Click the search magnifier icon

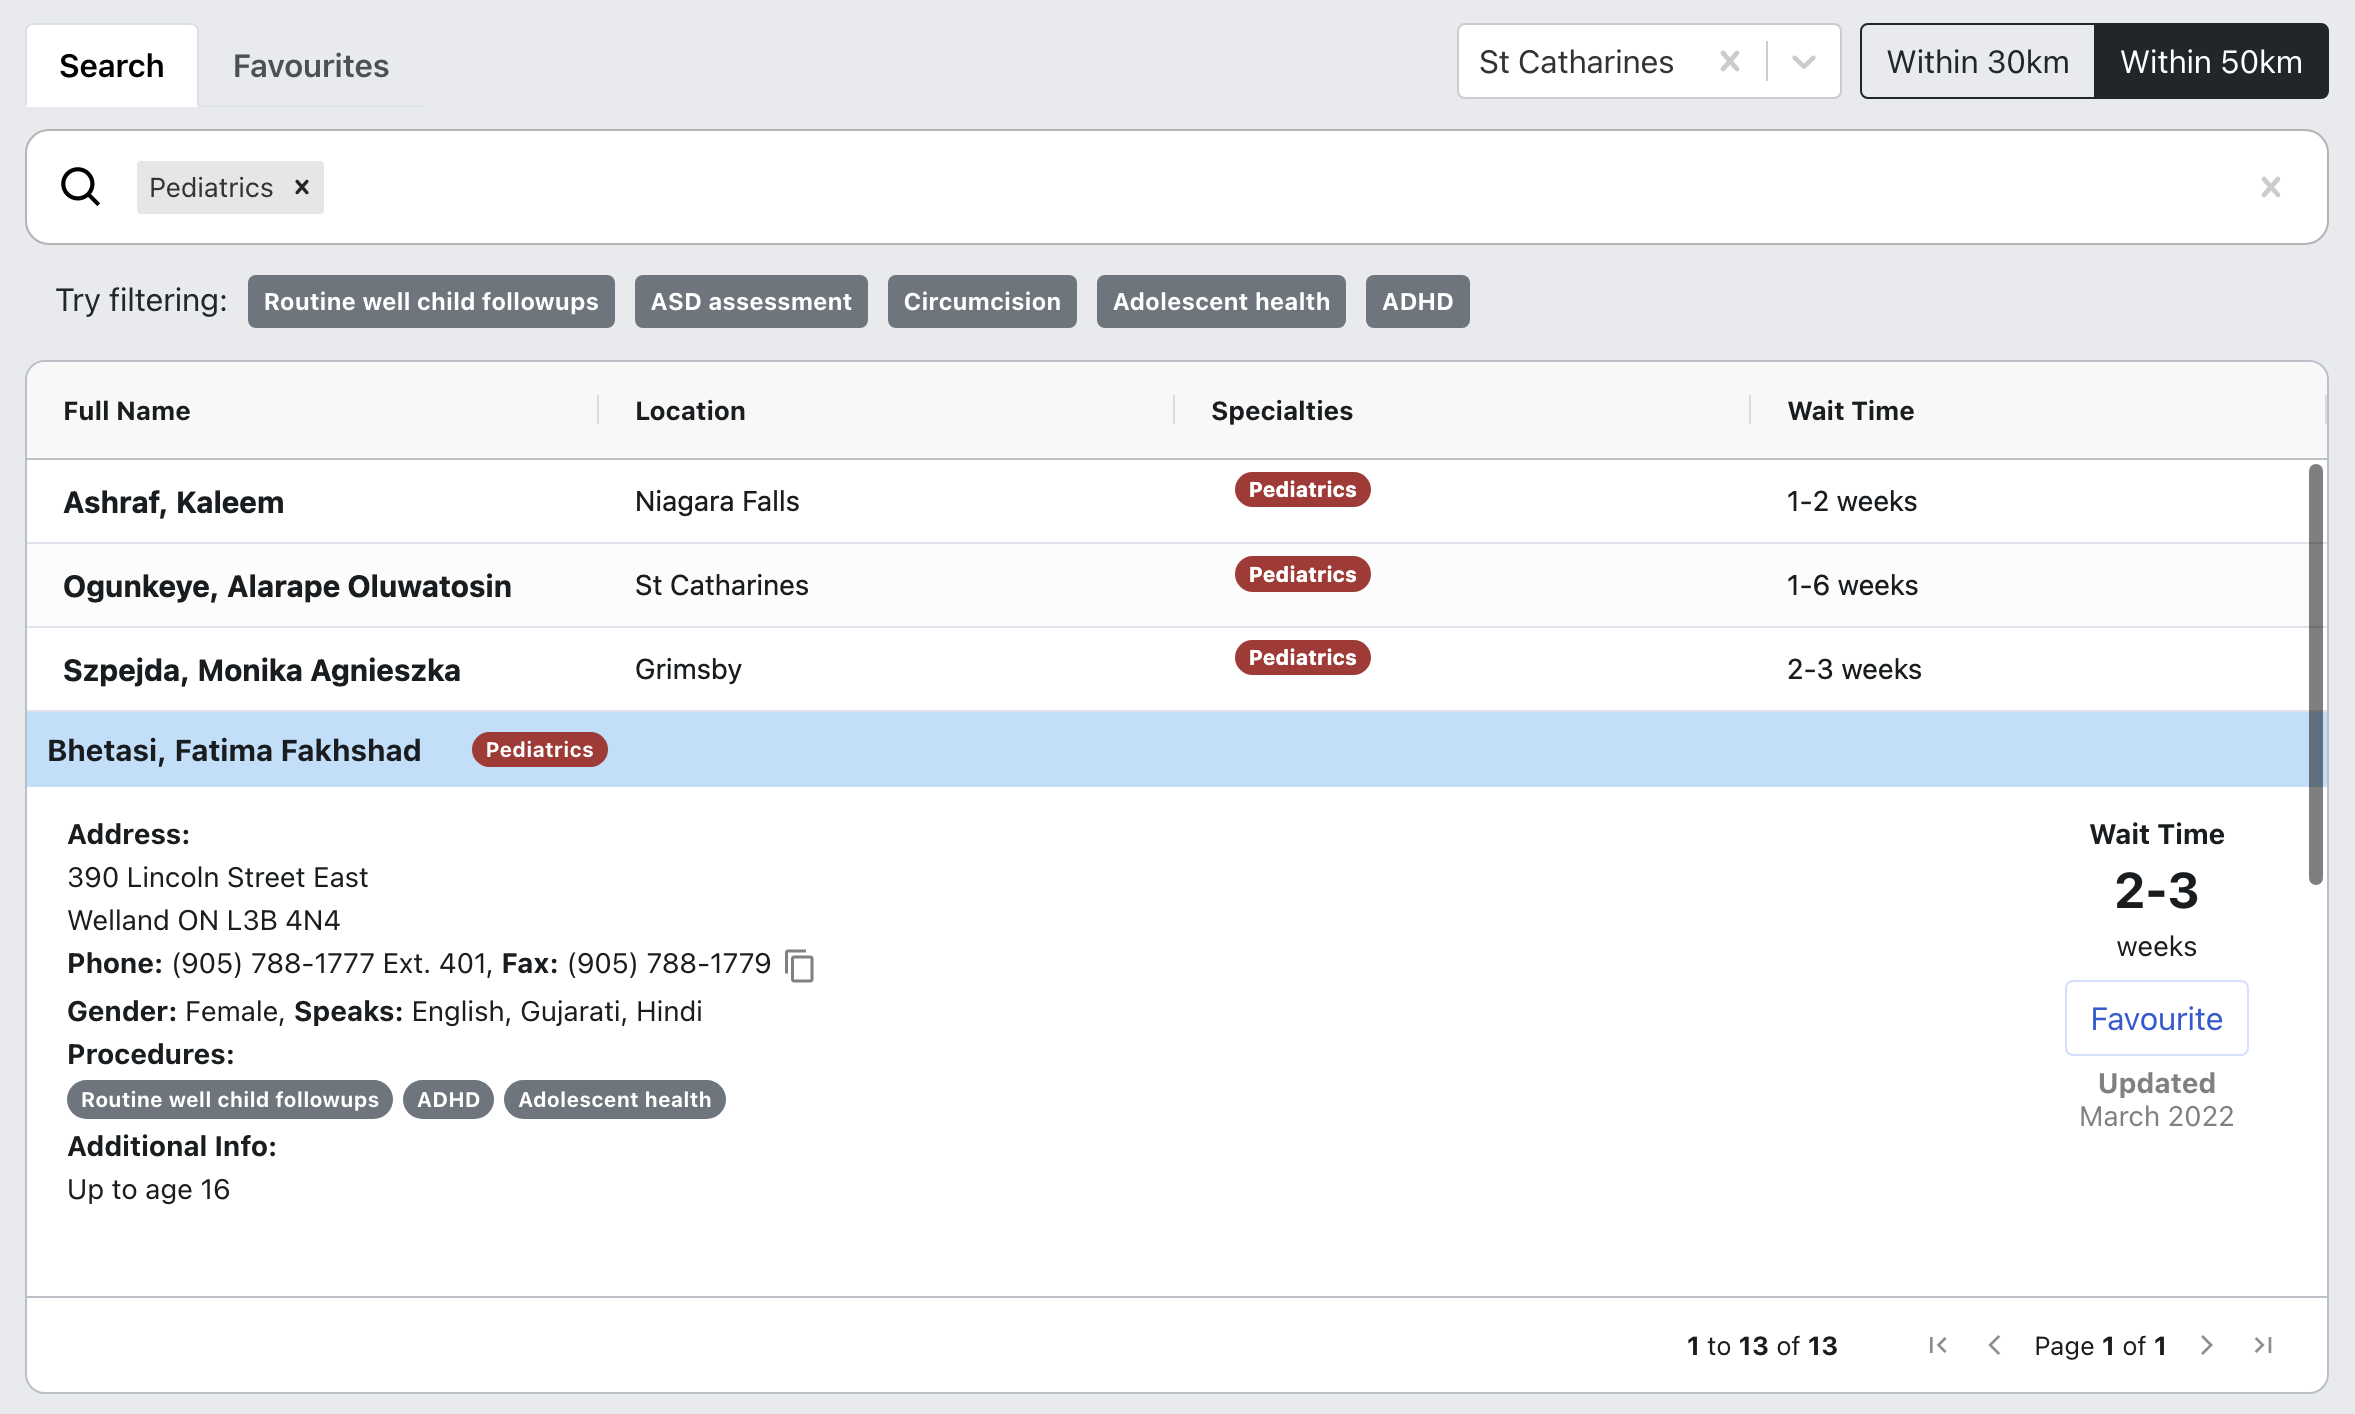point(80,187)
